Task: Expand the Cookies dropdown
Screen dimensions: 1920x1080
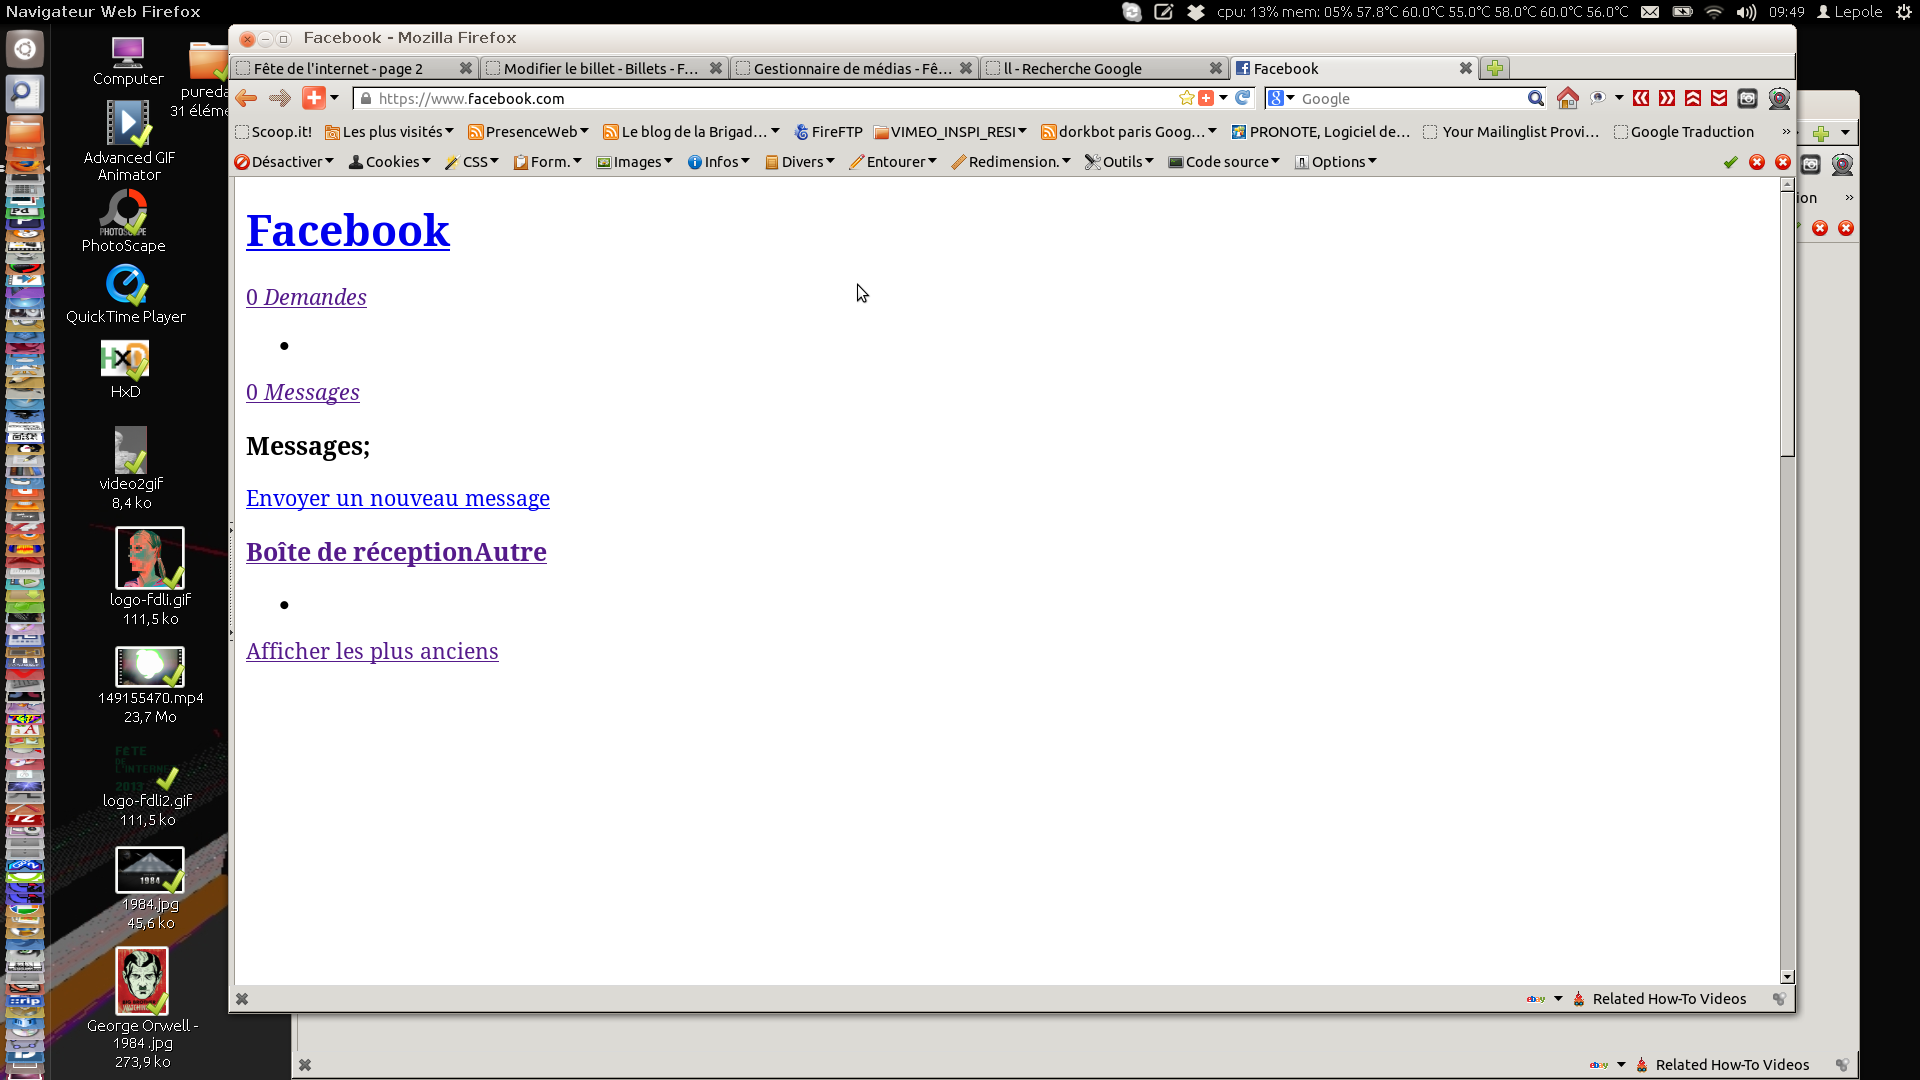Action: click(x=390, y=162)
